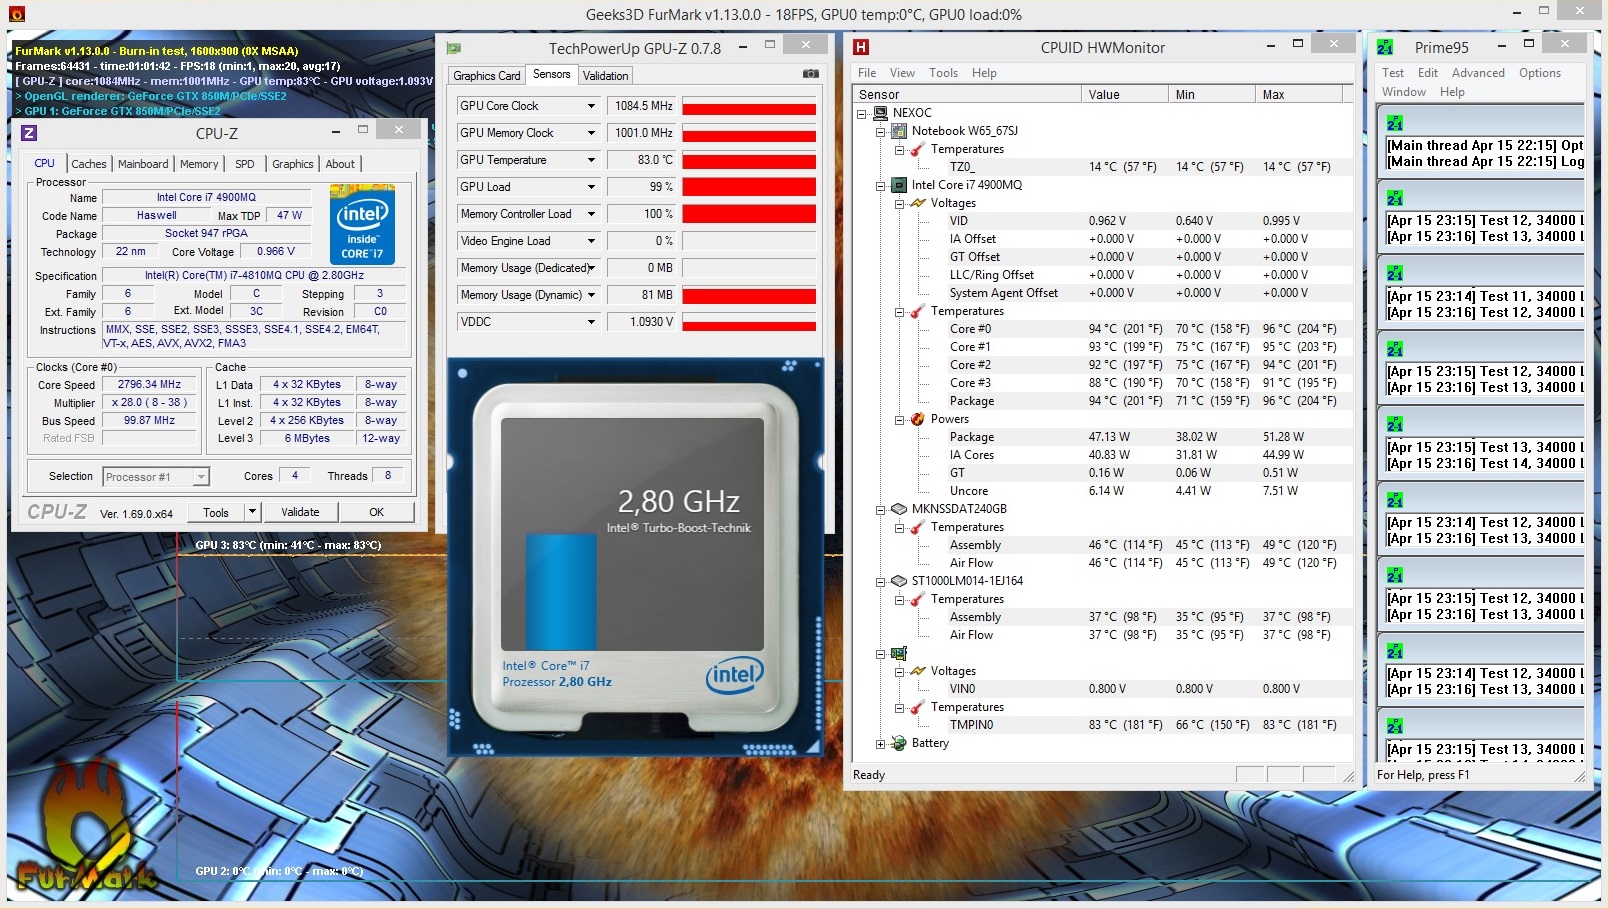Screen dimensions: 1609x909
Task: Click the GPU Load red graph bar
Action: [x=749, y=187]
